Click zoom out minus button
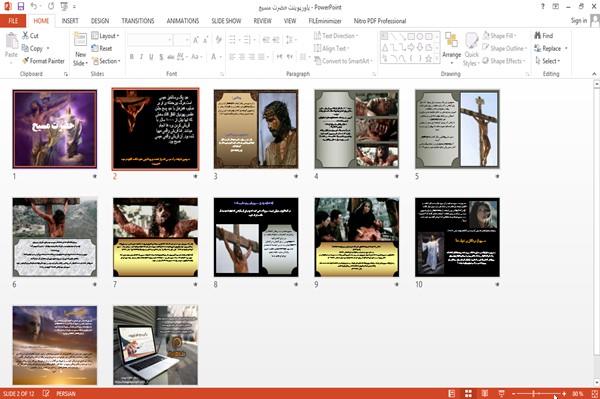This screenshot has width=600, height=399. (x=514, y=394)
